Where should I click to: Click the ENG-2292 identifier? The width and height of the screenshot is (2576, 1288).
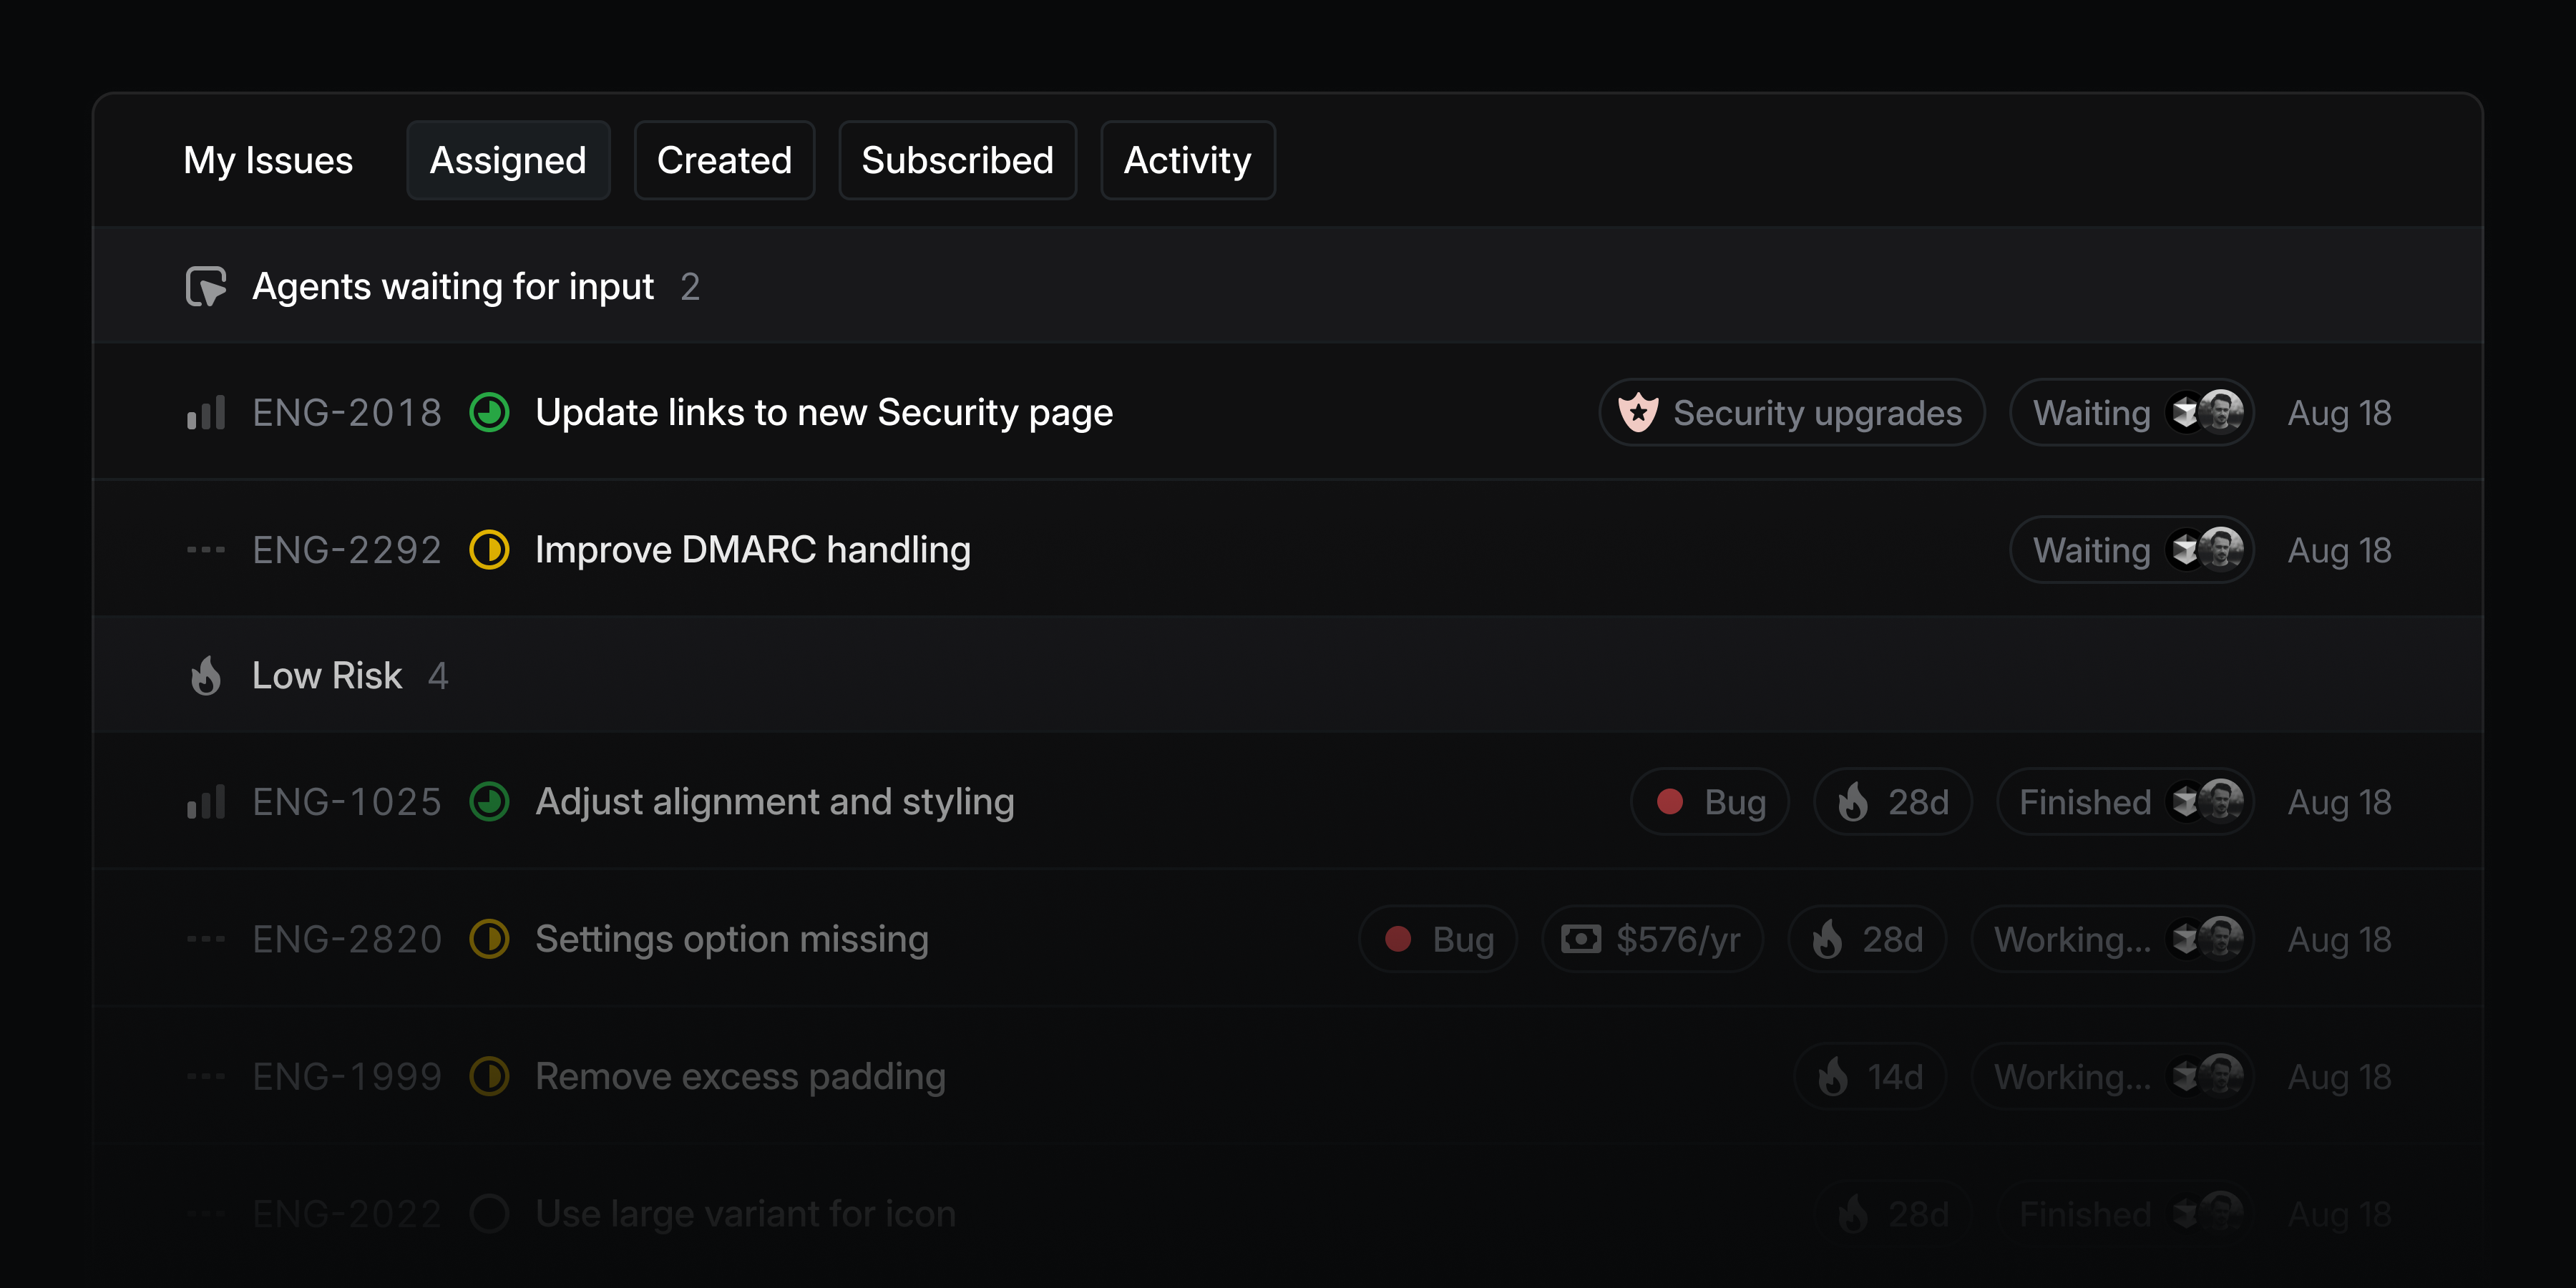(x=346, y=549)
